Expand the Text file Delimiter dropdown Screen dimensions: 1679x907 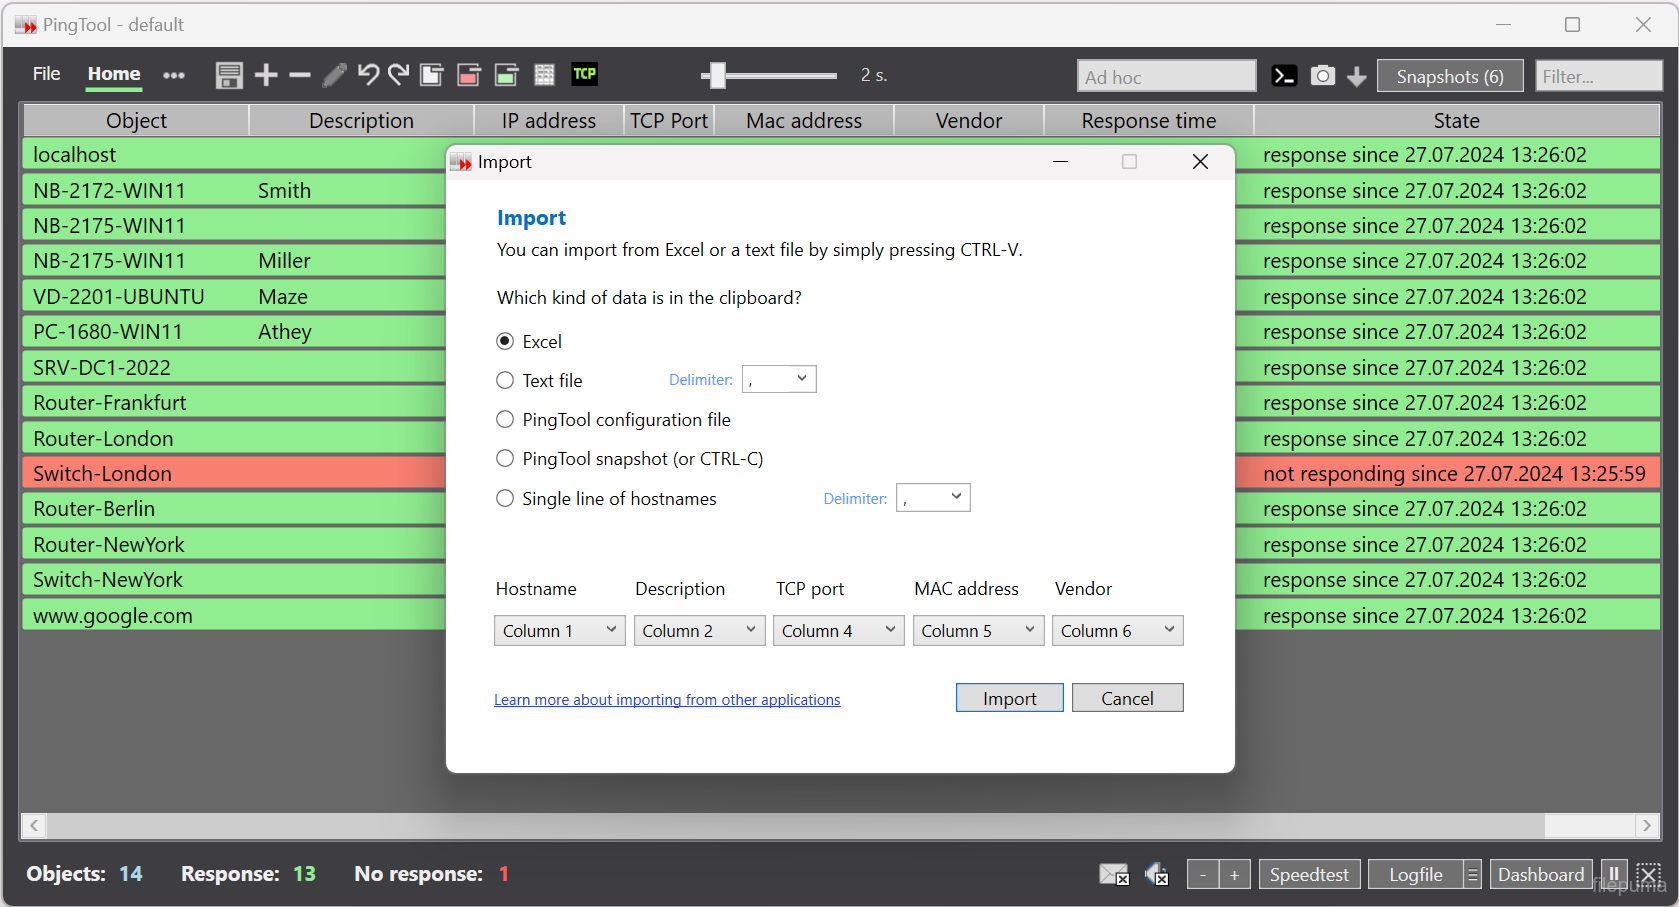click(779, 379)
